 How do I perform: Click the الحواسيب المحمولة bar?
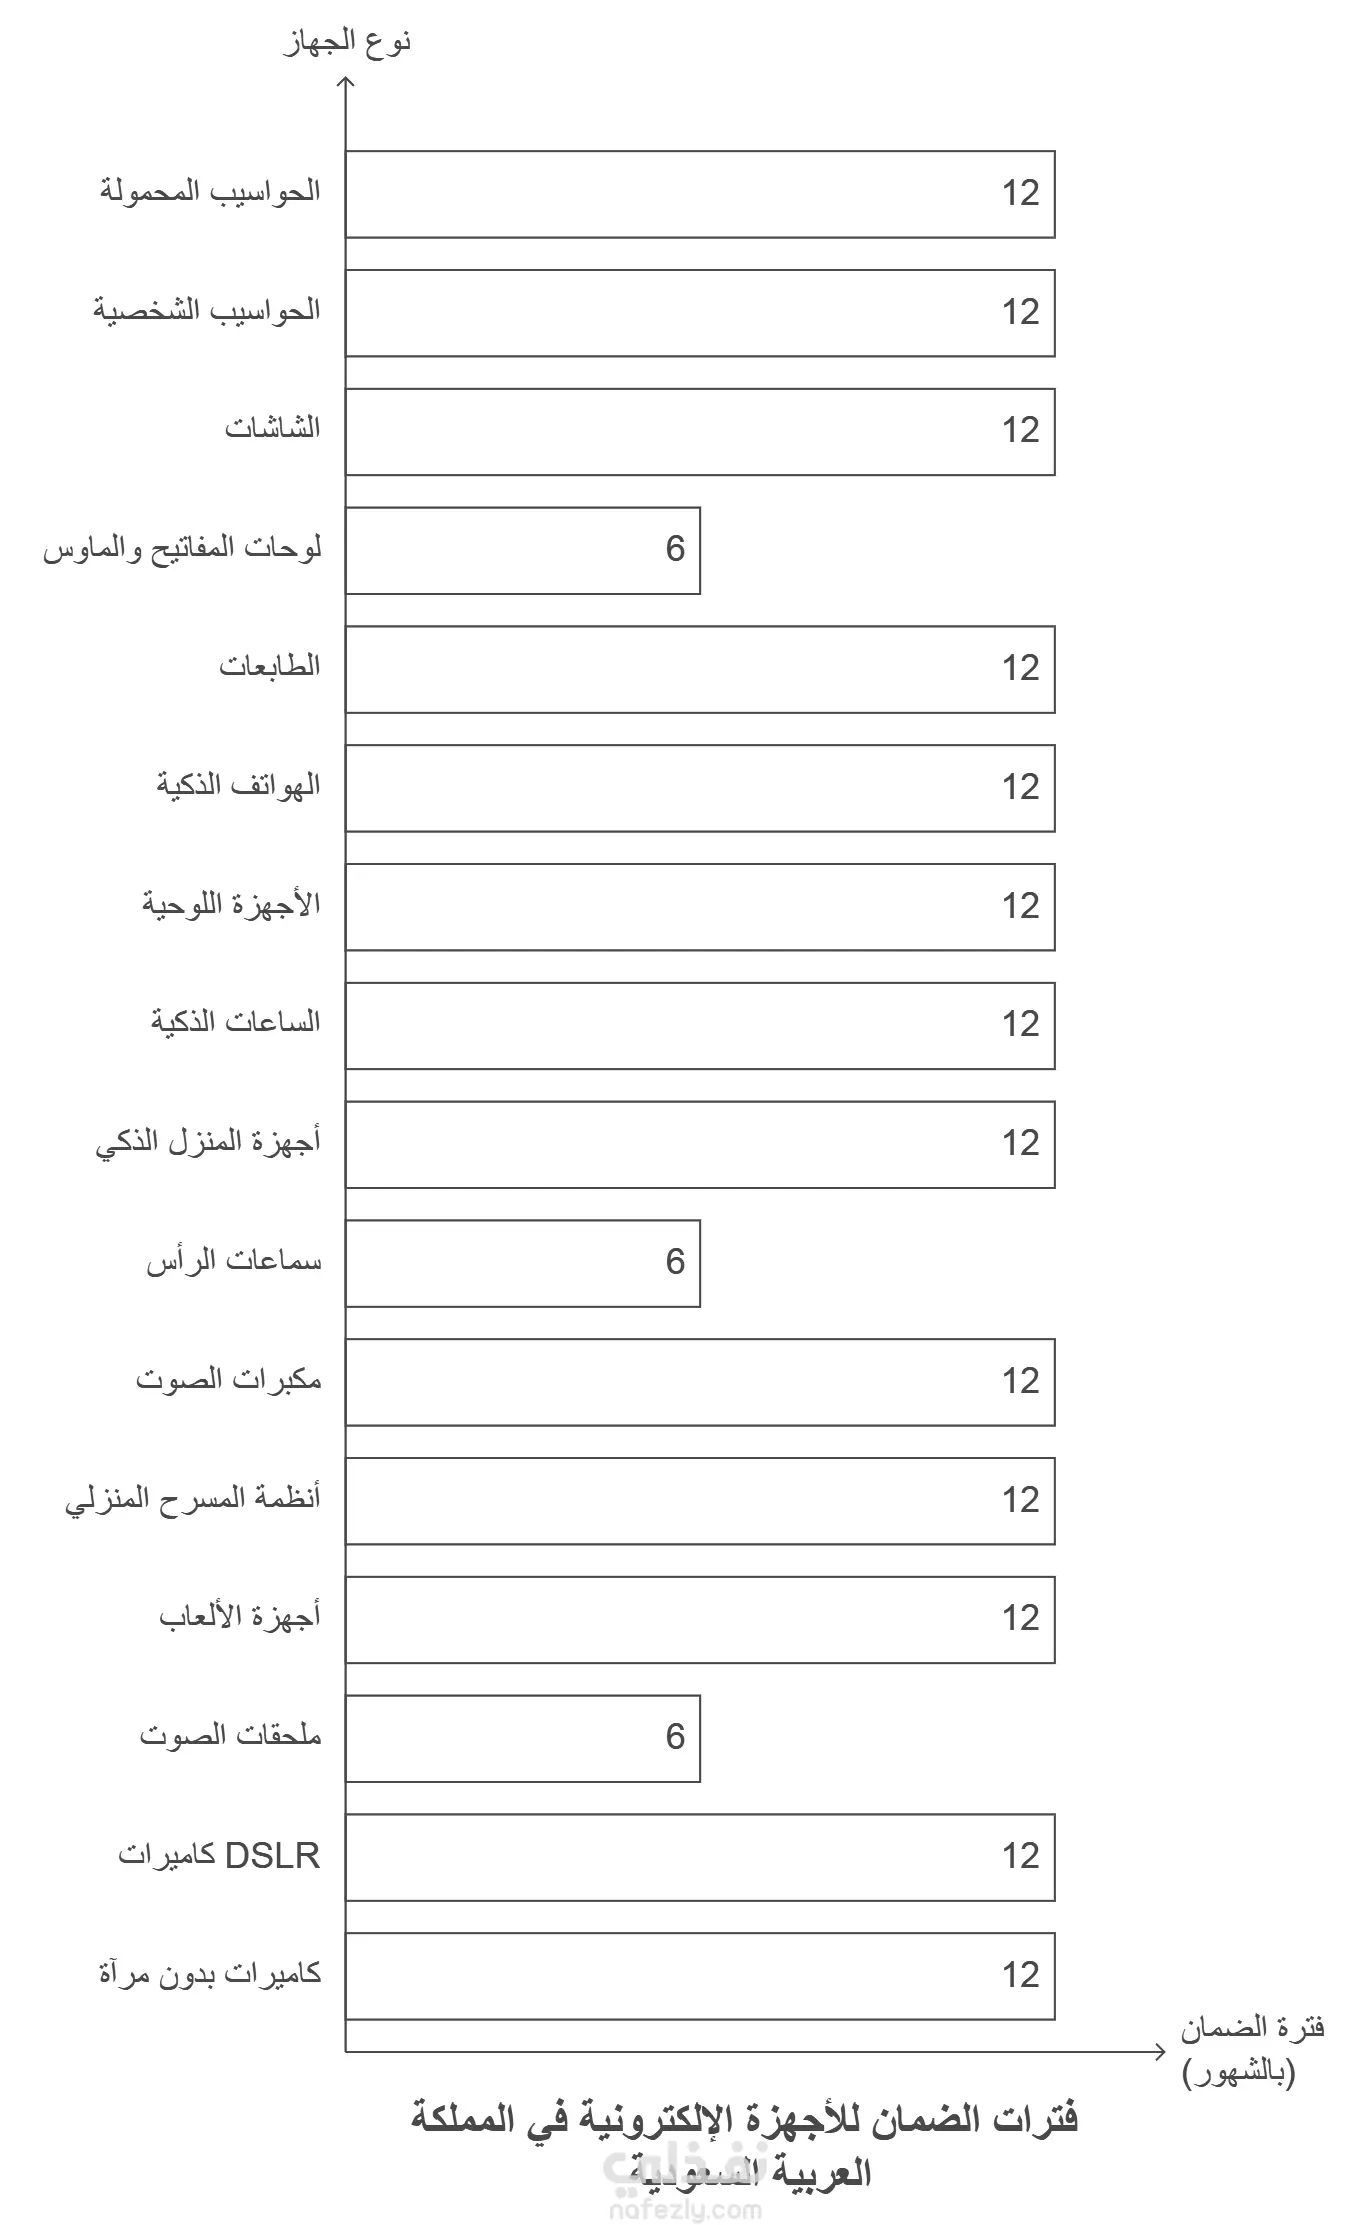pos(700,194)
